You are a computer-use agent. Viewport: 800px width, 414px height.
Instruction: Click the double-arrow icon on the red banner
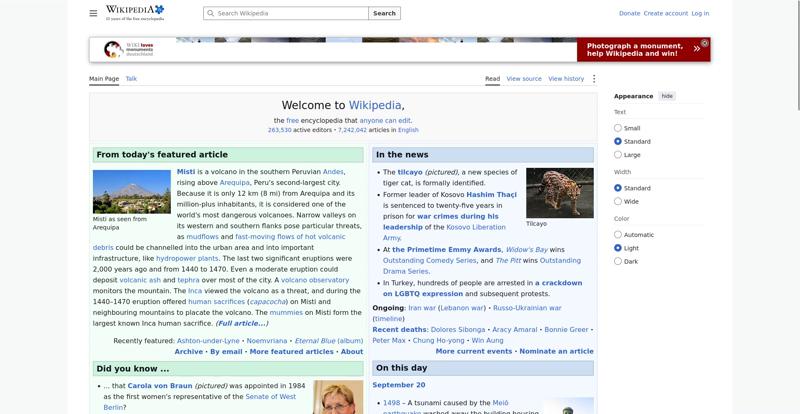click(x=696, y=49)
